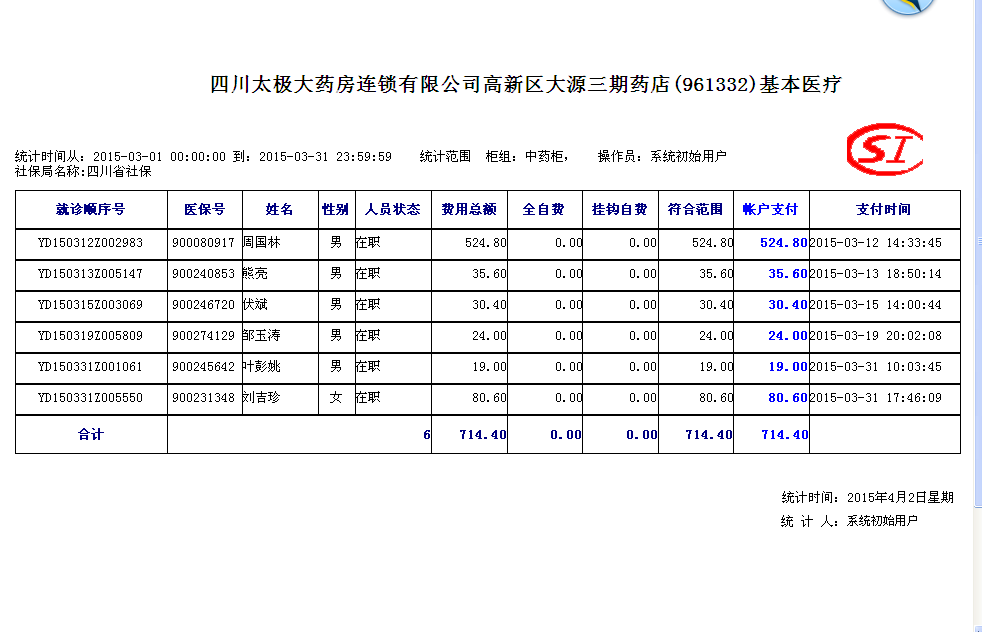Select record YD150319Z005809
The image size is (982, 632).
coord(90,336)
